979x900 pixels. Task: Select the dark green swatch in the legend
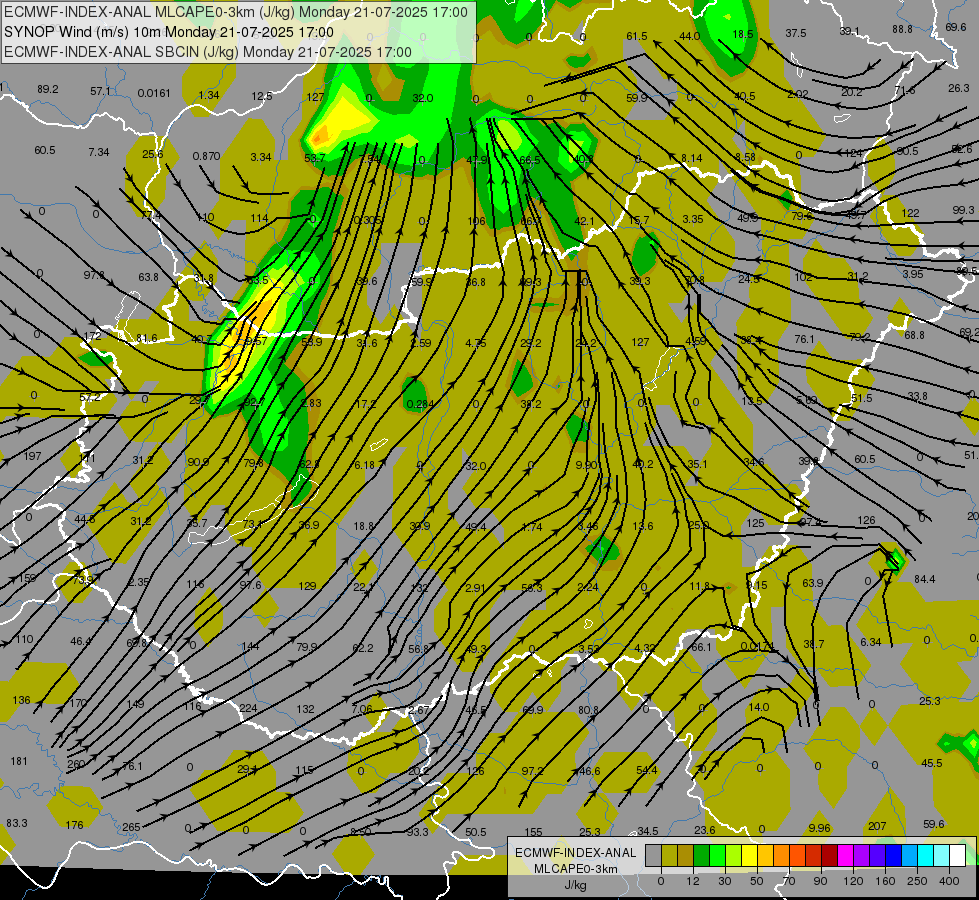point(701,855)
